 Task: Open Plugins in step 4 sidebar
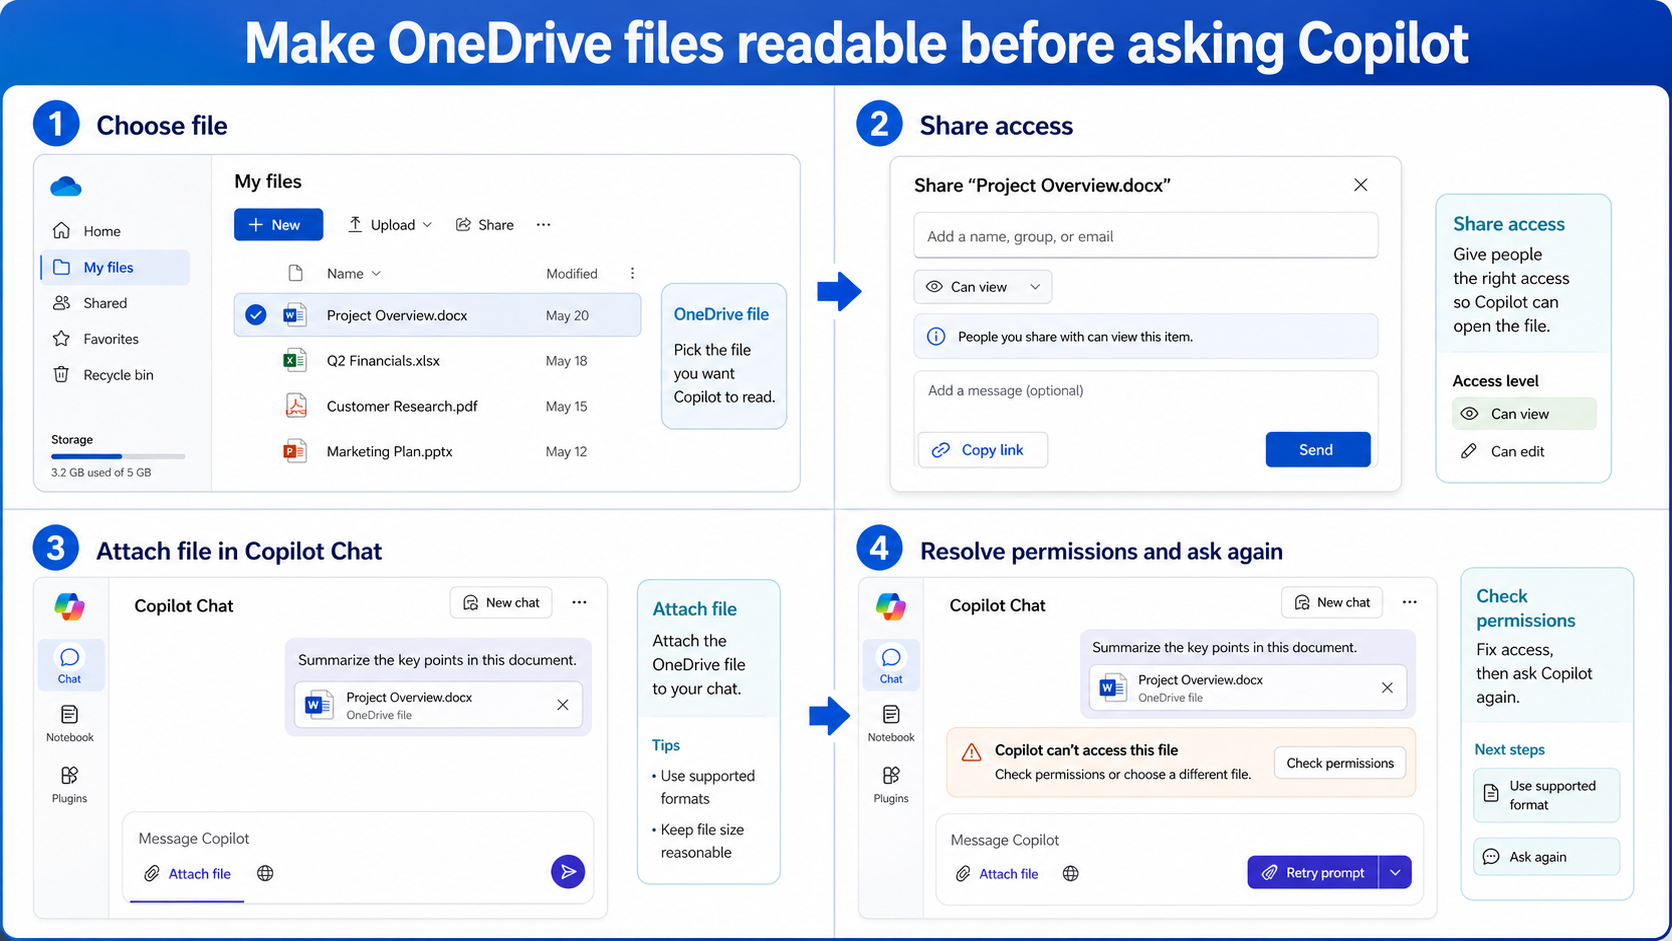coord(891,785)
